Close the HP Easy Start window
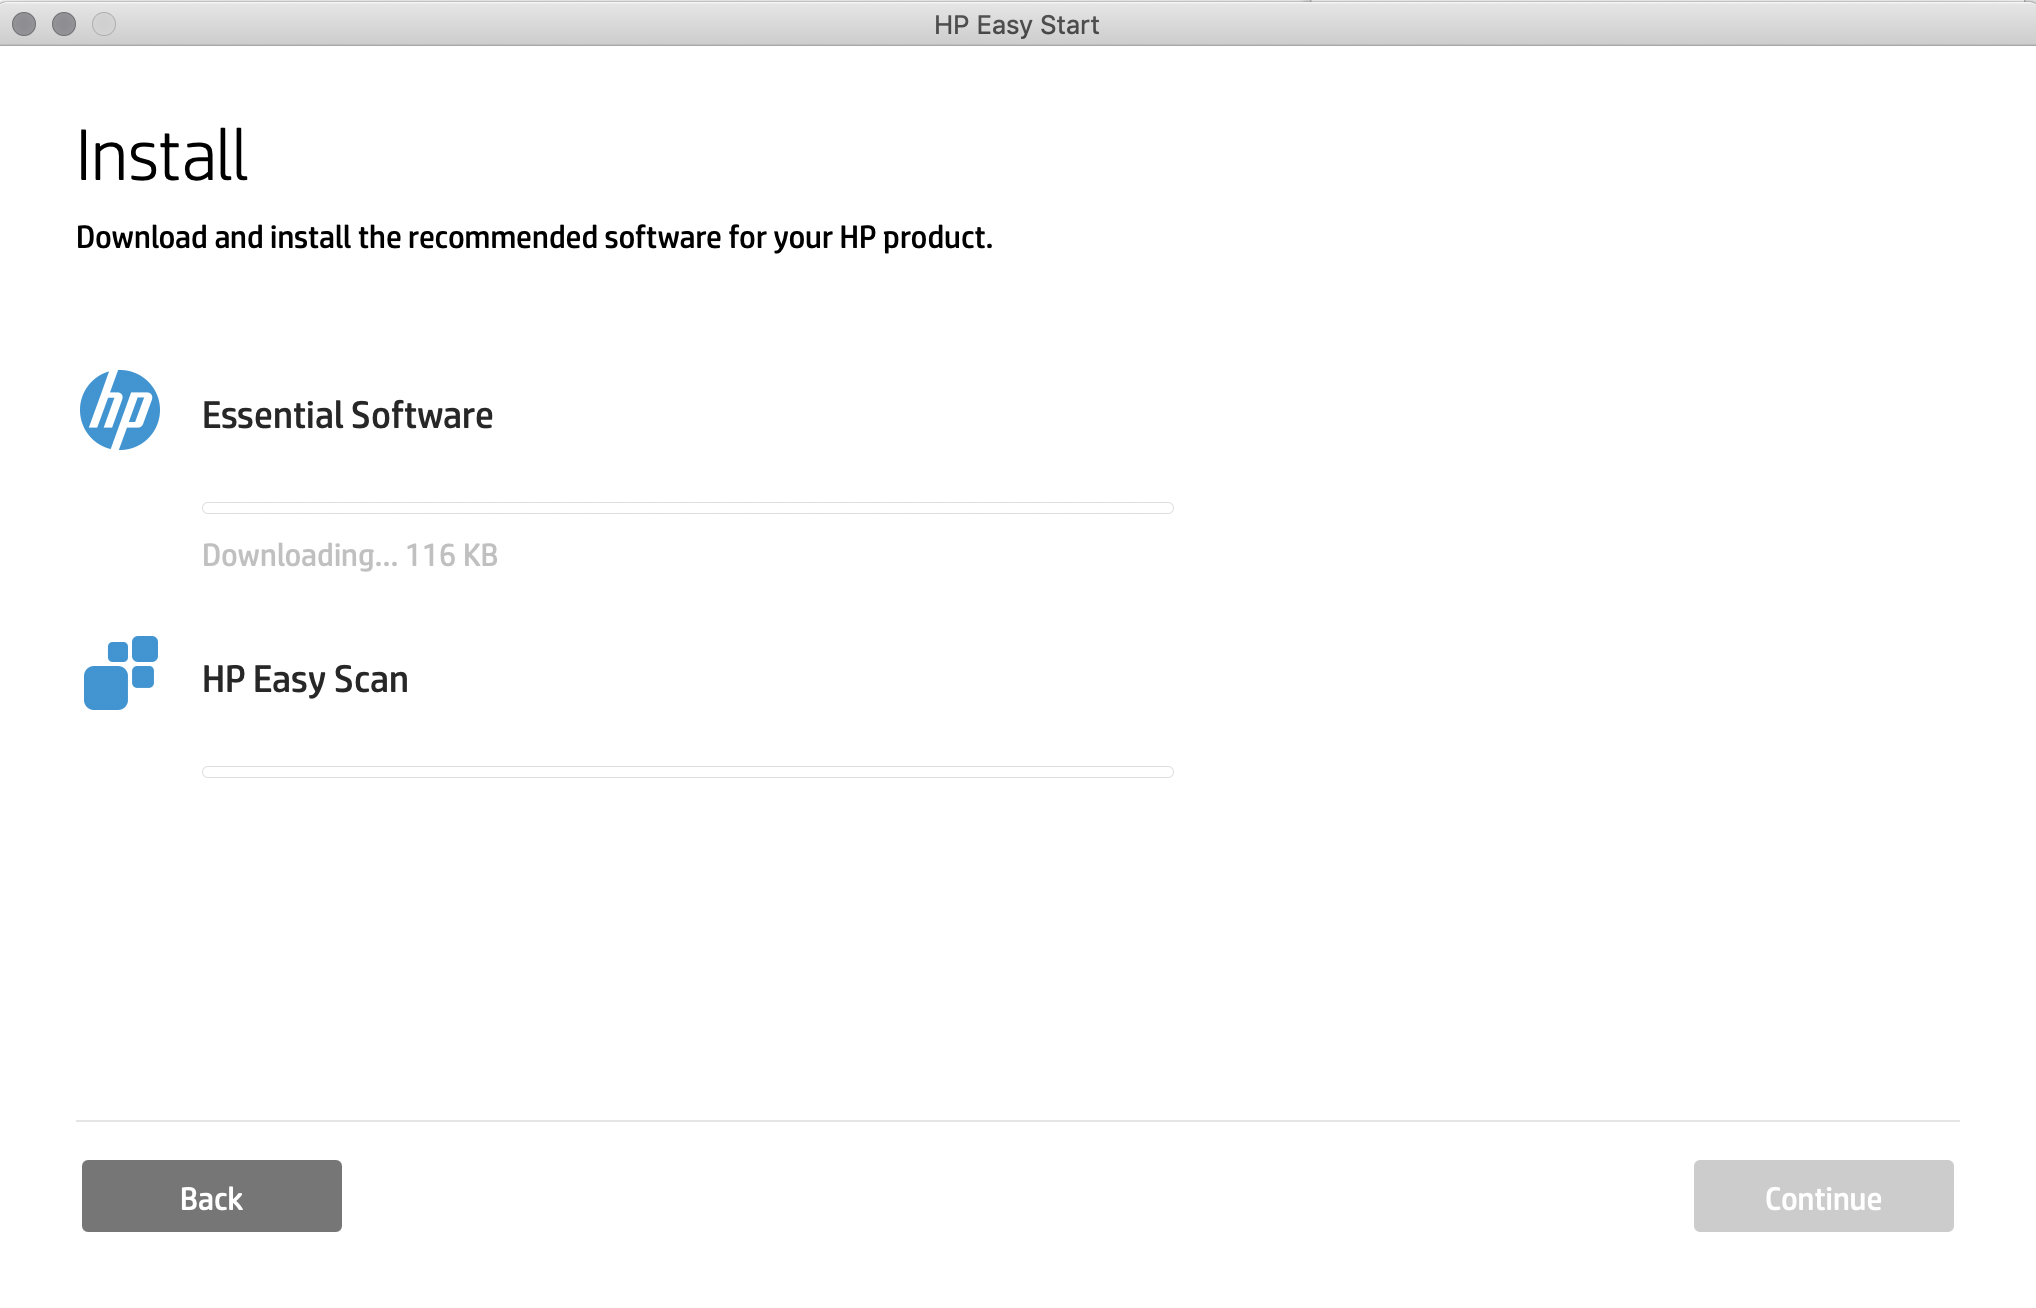The image size is (2036, 1308). pos(24,24)
